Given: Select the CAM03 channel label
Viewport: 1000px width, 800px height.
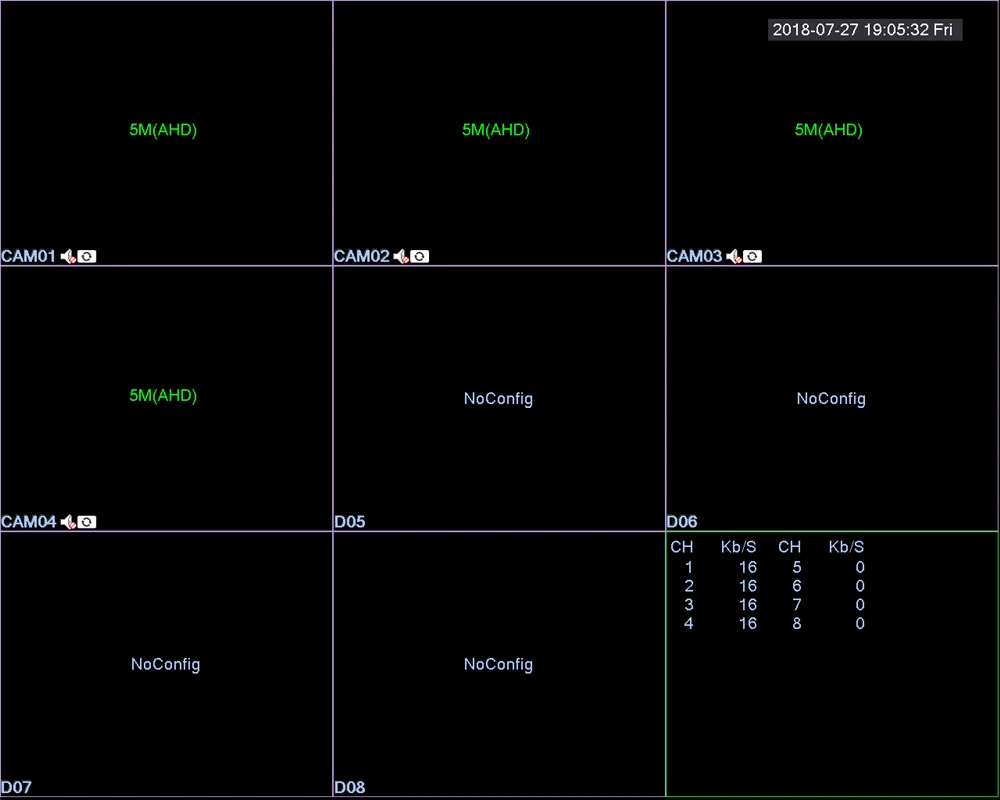Looking at the screenshot, I should point(695,256).
